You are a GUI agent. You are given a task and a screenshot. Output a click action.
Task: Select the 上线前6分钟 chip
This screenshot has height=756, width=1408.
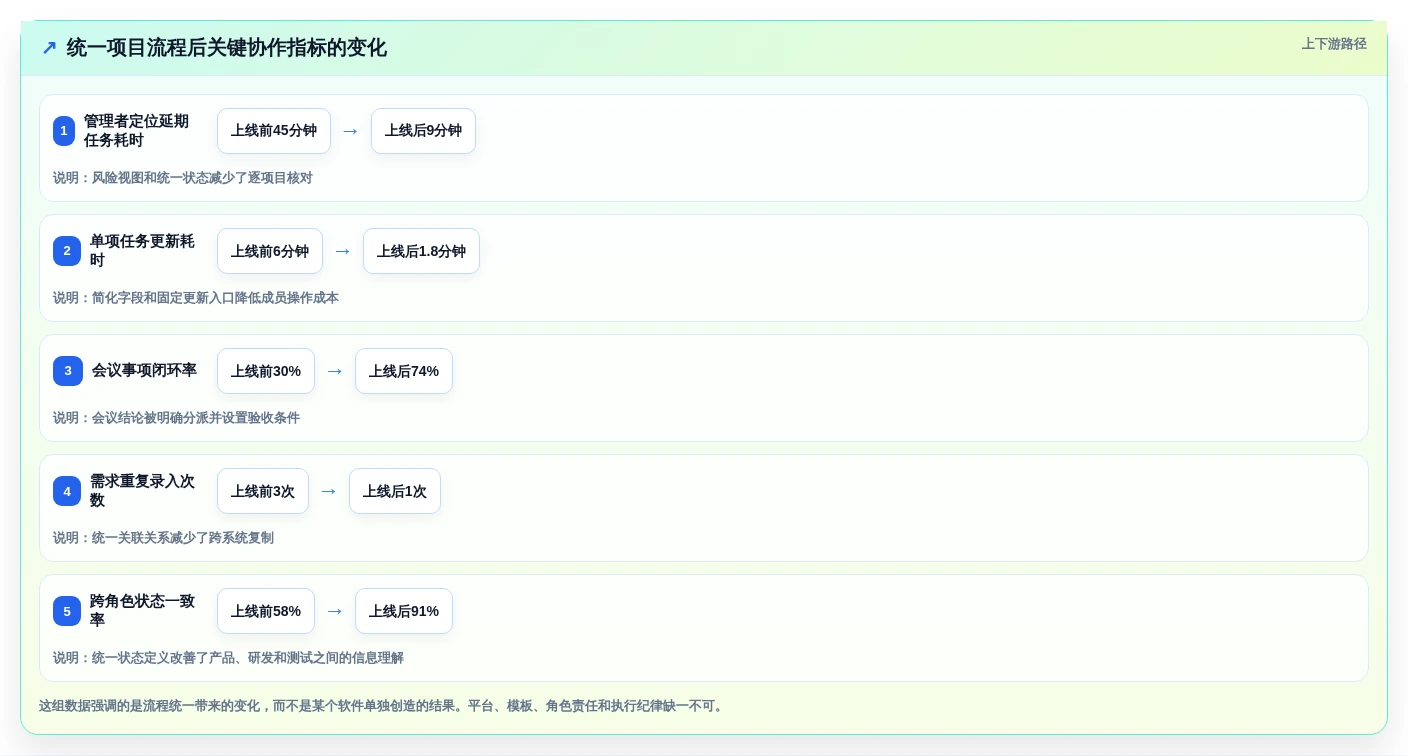pyautogui.click(x=270, y=251)
